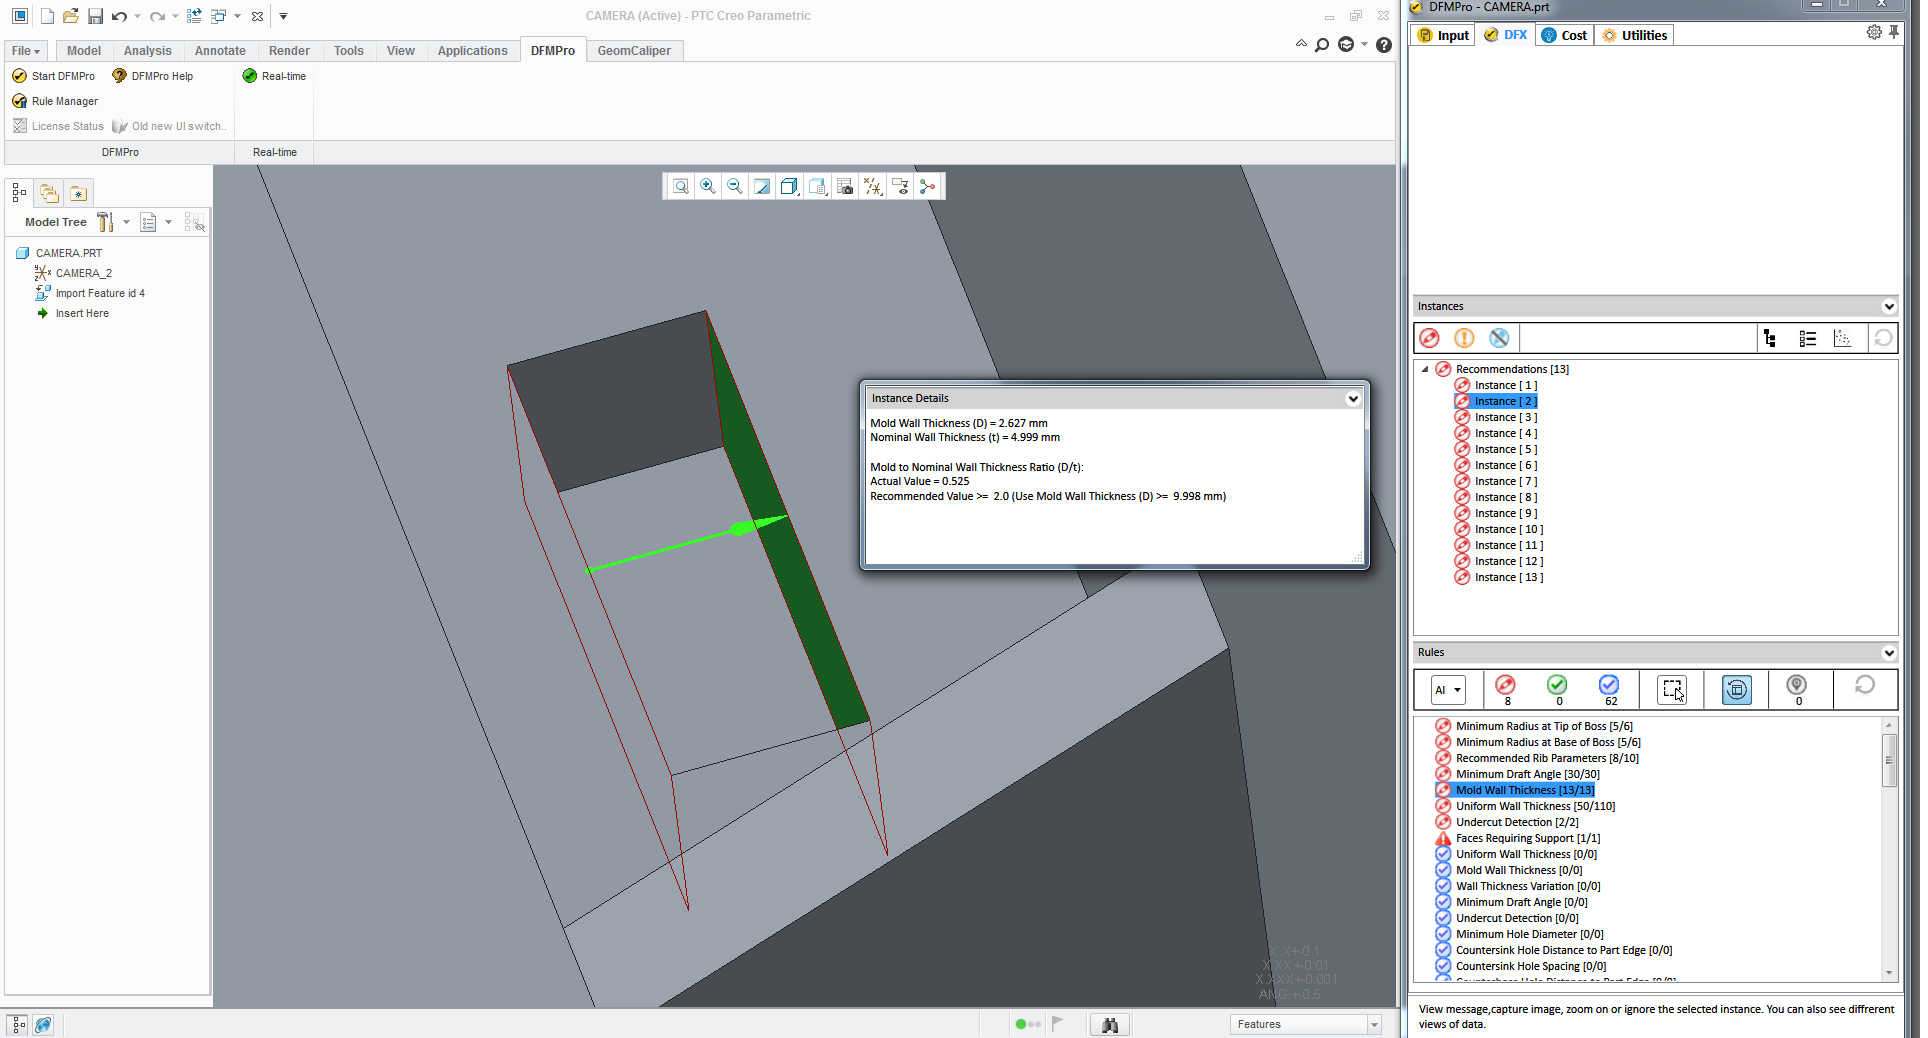Image resolution: width=1928 pixels, height=1038 pixels.
Task: Click the Zoom Out magnifier icon
Action: coord(735,186)
